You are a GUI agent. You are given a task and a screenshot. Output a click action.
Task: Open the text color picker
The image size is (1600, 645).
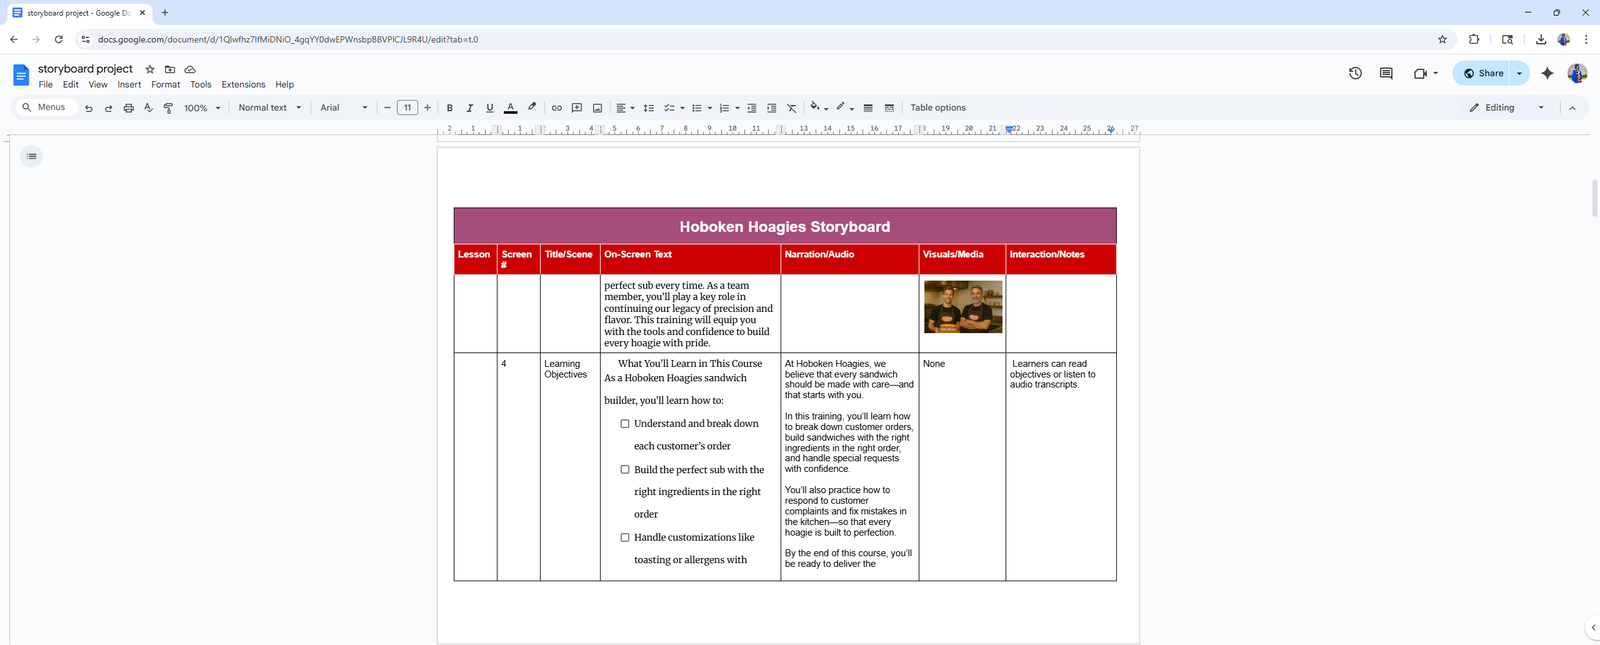point(510,108)
